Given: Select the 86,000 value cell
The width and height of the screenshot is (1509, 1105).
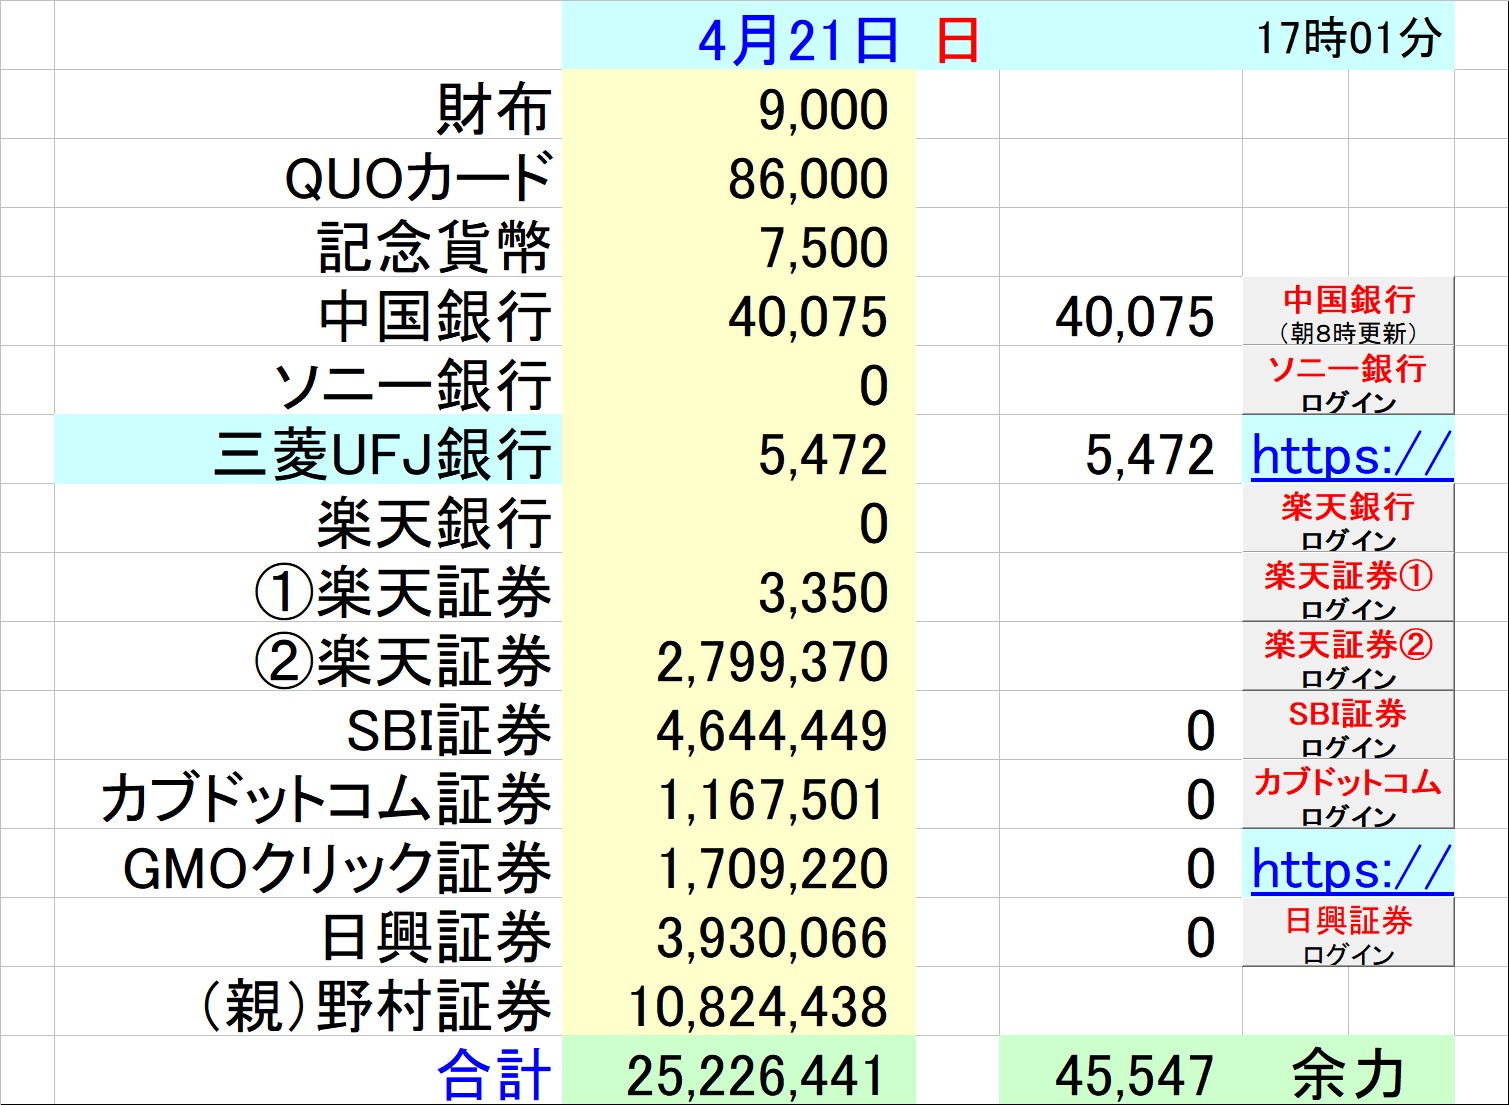Looking at the screenshot, I should click(x=739, y=173).
